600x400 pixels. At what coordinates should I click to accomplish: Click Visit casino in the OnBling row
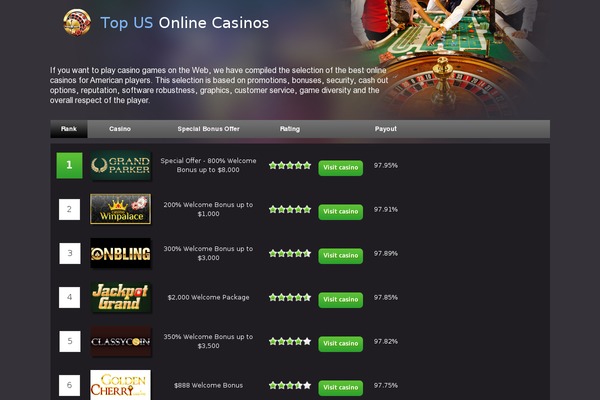pos(341,256)
